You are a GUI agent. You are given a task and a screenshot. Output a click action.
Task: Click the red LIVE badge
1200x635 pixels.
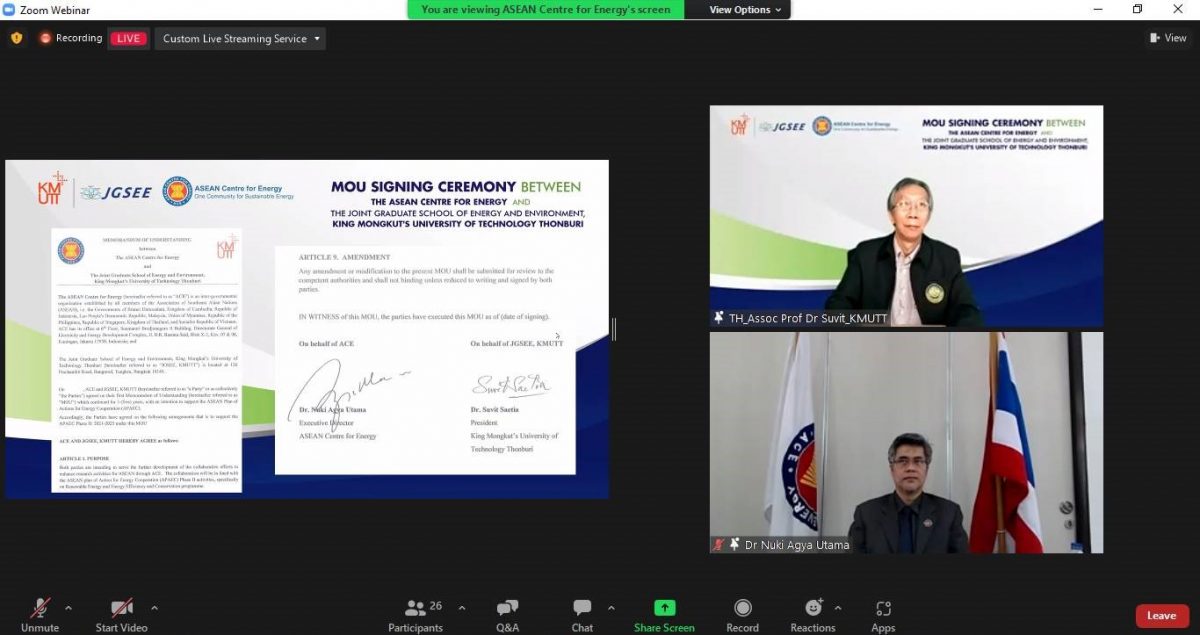128,39
